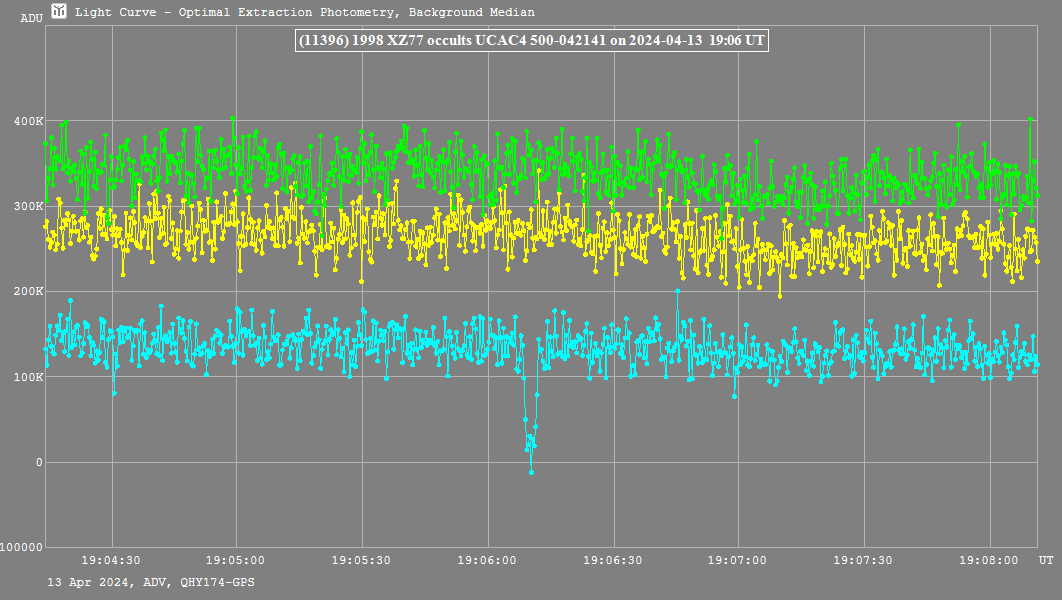Click the 19:06:00 time axis label
This screenshot has height=600, width=1062.
tap(487, 561)
